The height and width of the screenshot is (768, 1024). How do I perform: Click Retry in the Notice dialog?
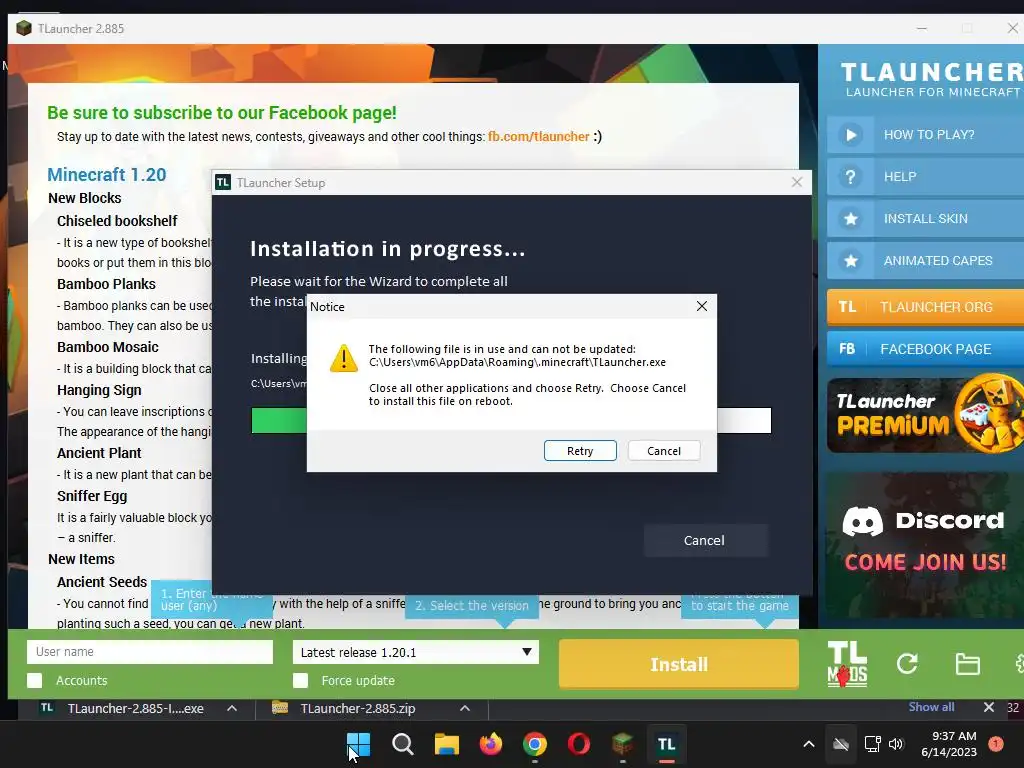tap(580, 451)
